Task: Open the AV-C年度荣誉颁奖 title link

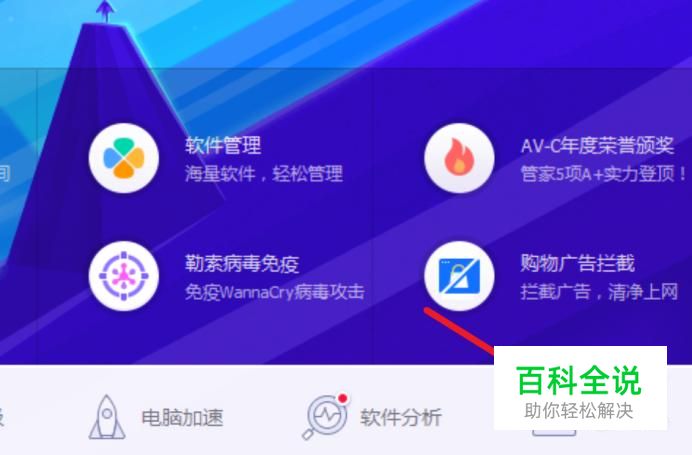Action: (598, 145)
